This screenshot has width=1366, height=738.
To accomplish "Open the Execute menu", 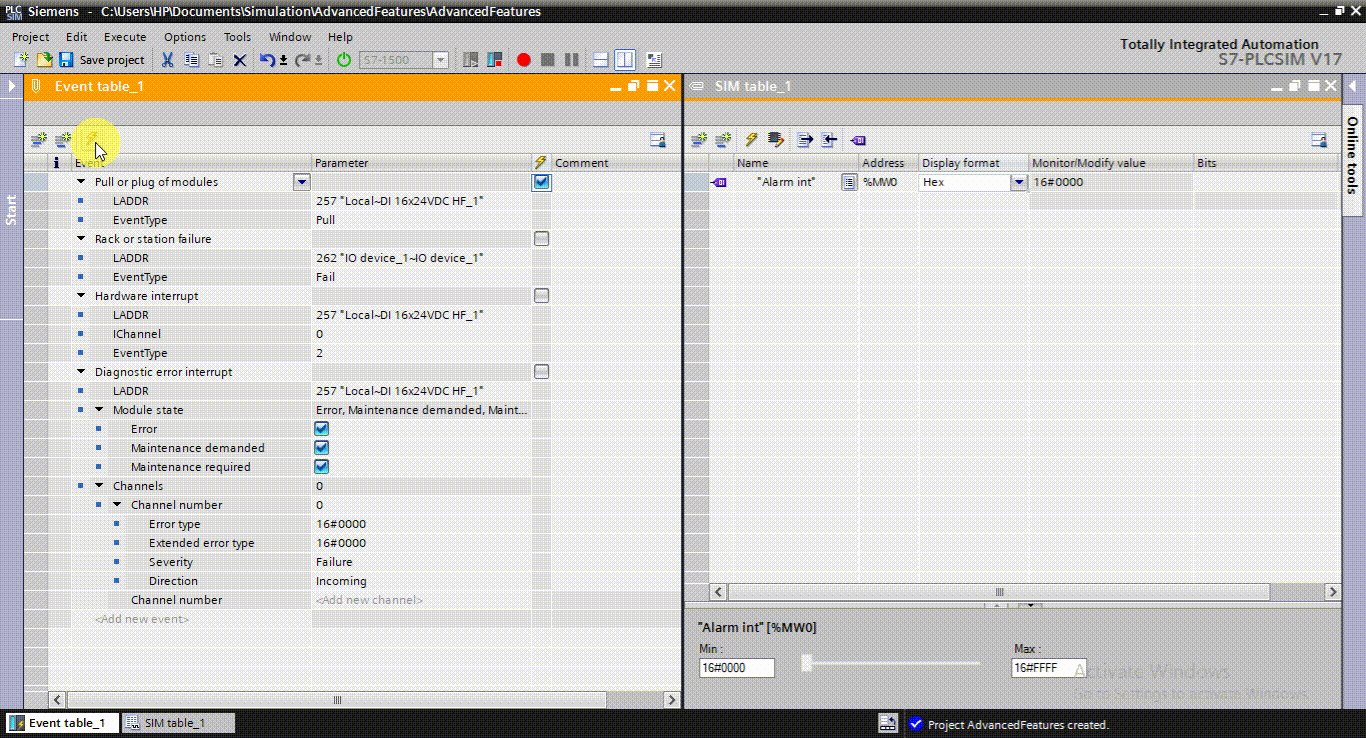I will [124, 36].
